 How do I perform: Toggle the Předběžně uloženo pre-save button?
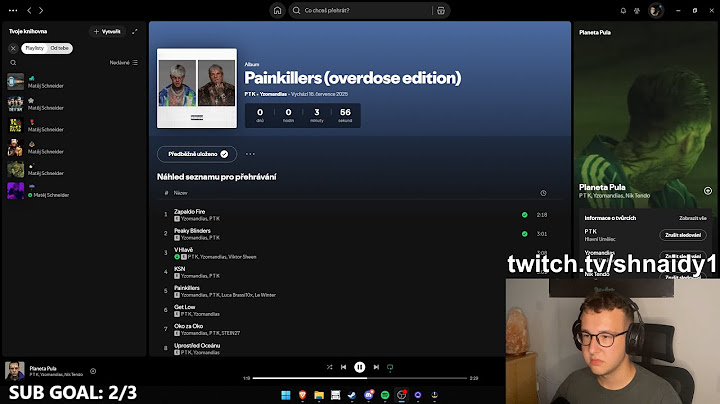[197, 154]
